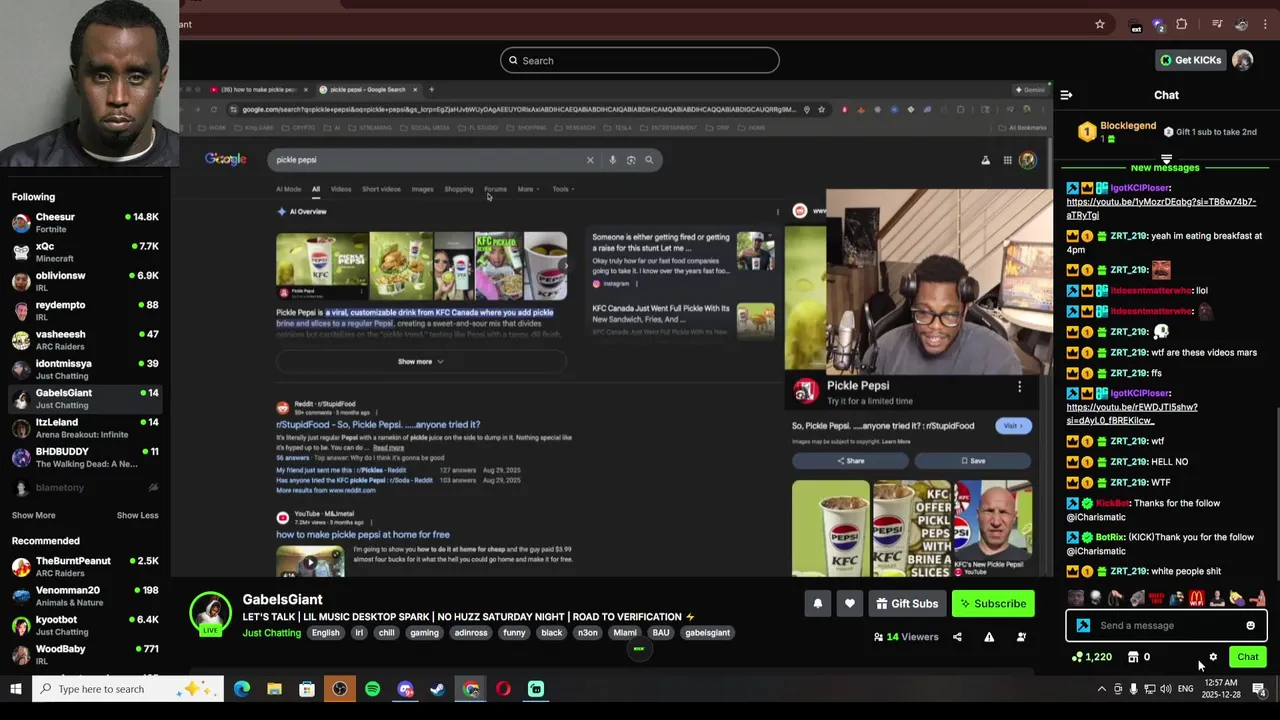Viewport: 1280px width, 720px height.
Task: Click the funny tag
Action: (x=514, y=633)
